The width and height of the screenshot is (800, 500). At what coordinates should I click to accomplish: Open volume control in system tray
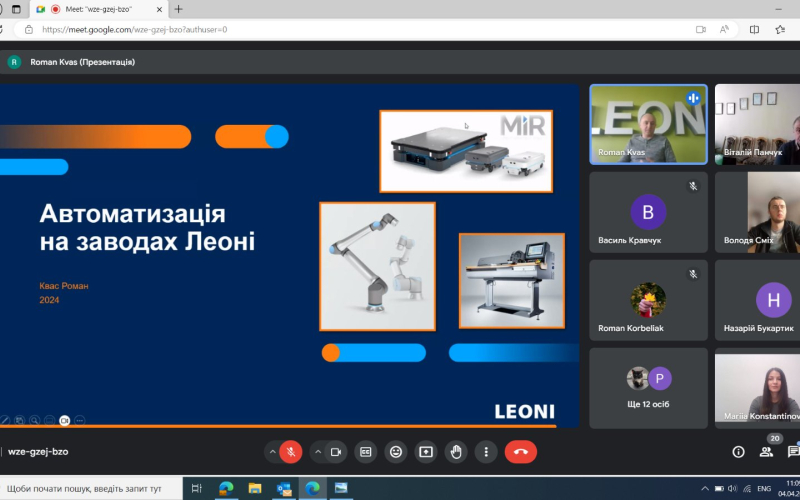click(733, 488)
